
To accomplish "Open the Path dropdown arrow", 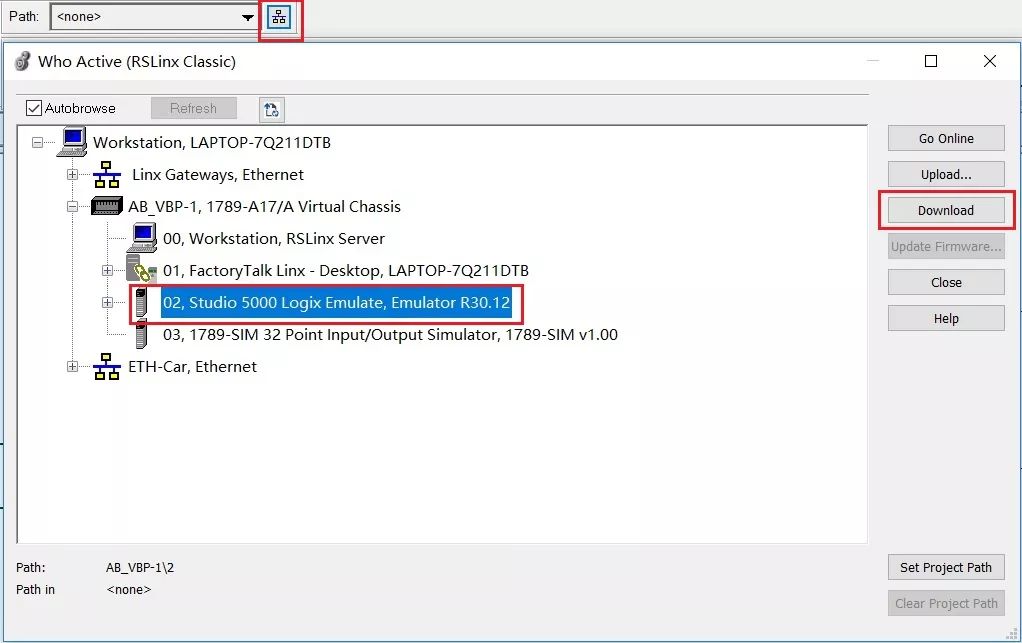I will coord(248,18).
